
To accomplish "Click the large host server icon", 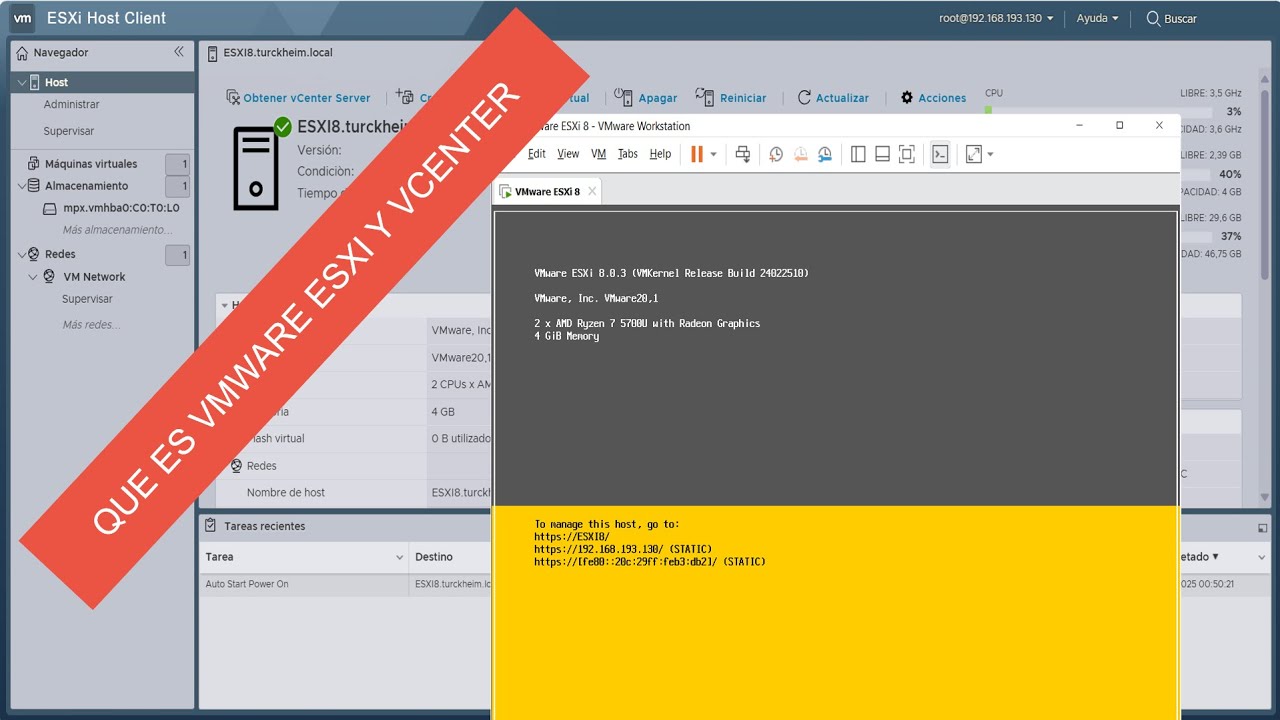I will coord(256,169).
